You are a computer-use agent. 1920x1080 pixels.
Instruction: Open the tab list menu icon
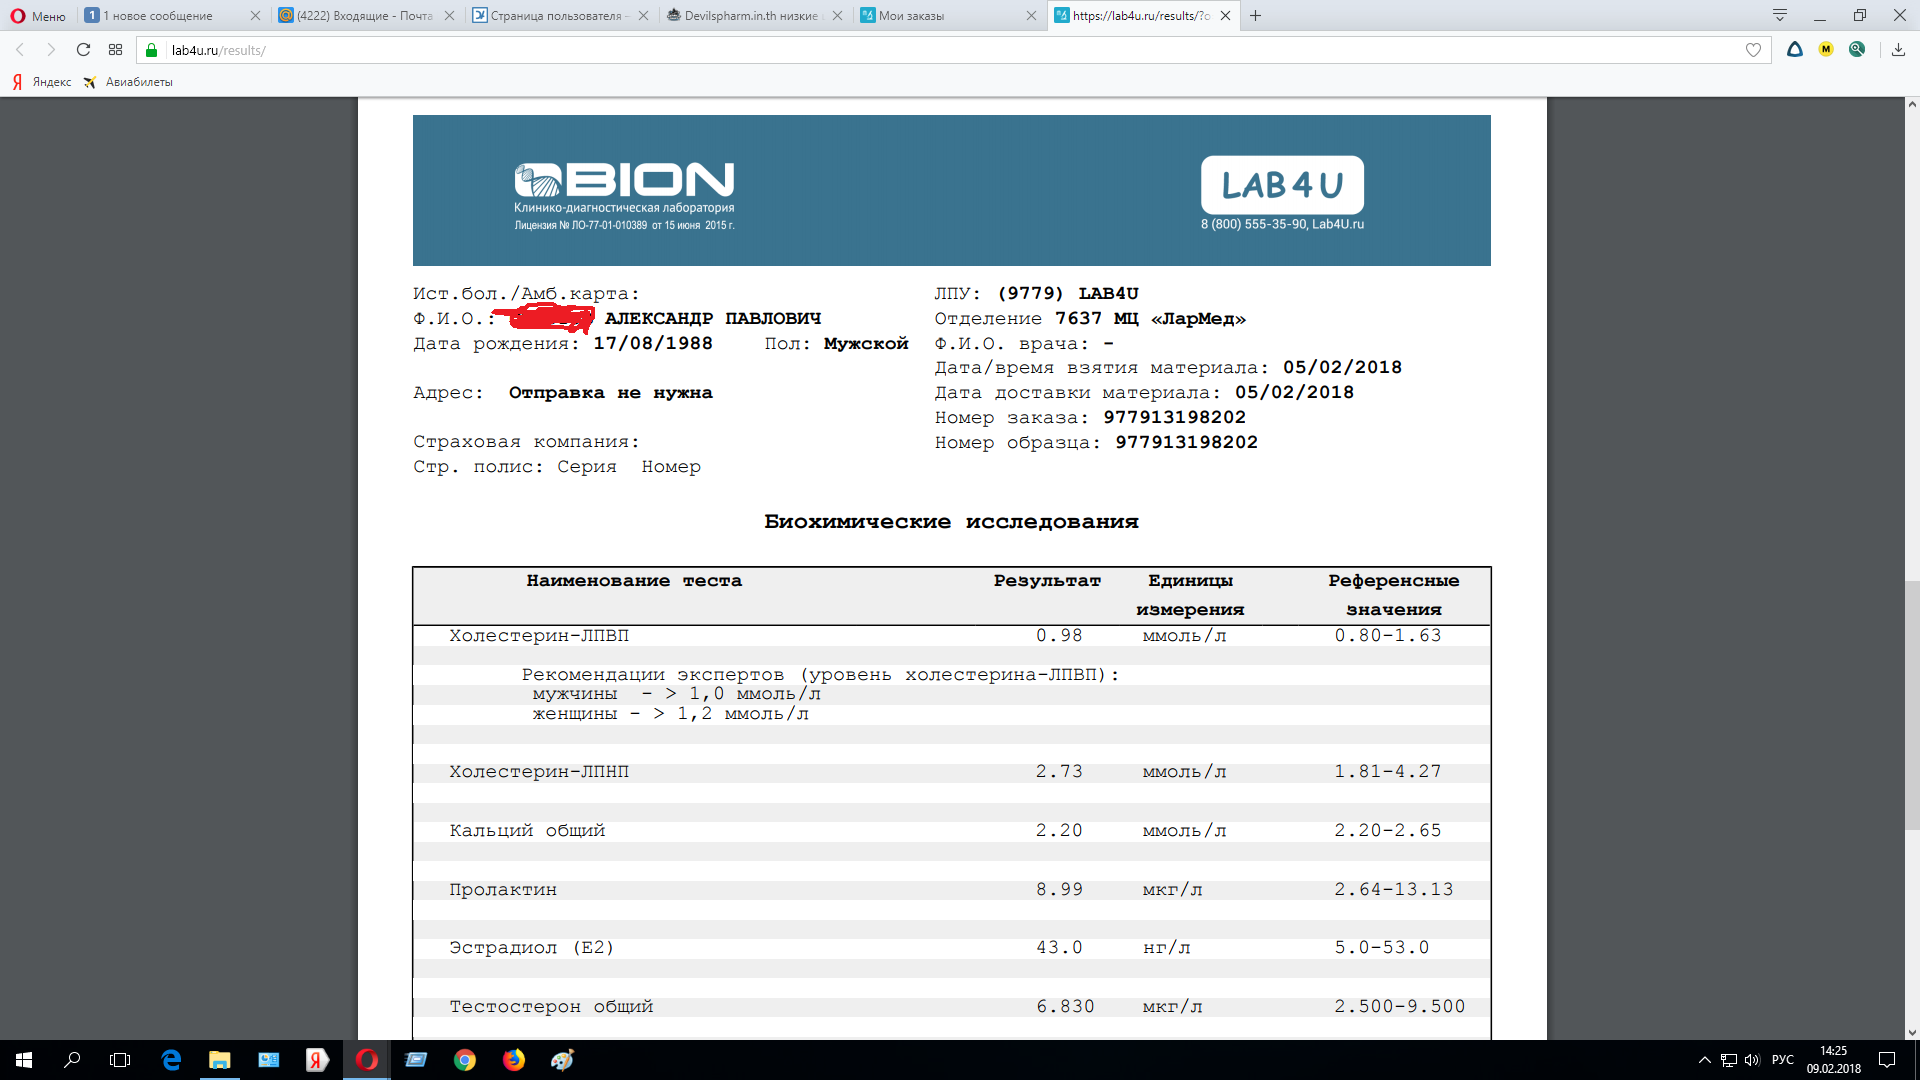click(1780, 15)
